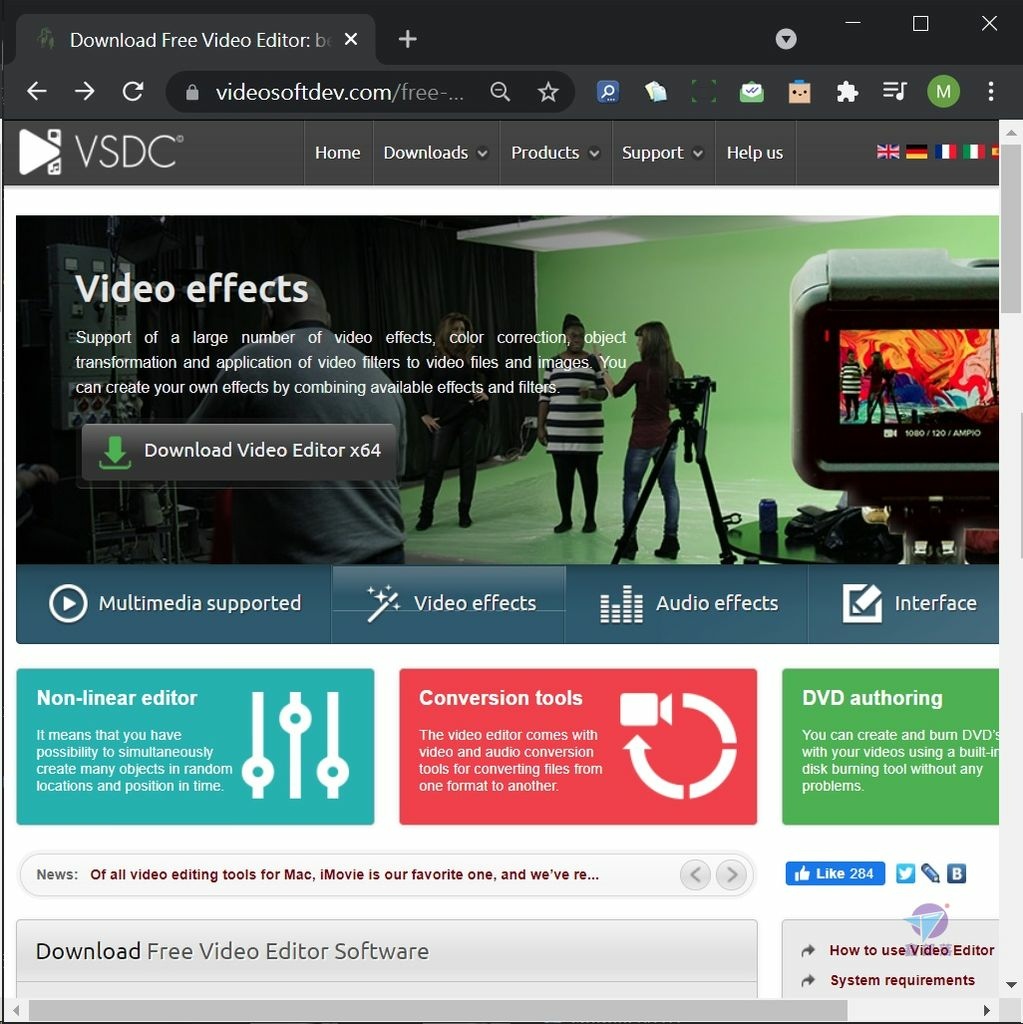This screenshot has width=1023, height=1024.
Task: Switch language to German flag
Action: tap(917, 152)
